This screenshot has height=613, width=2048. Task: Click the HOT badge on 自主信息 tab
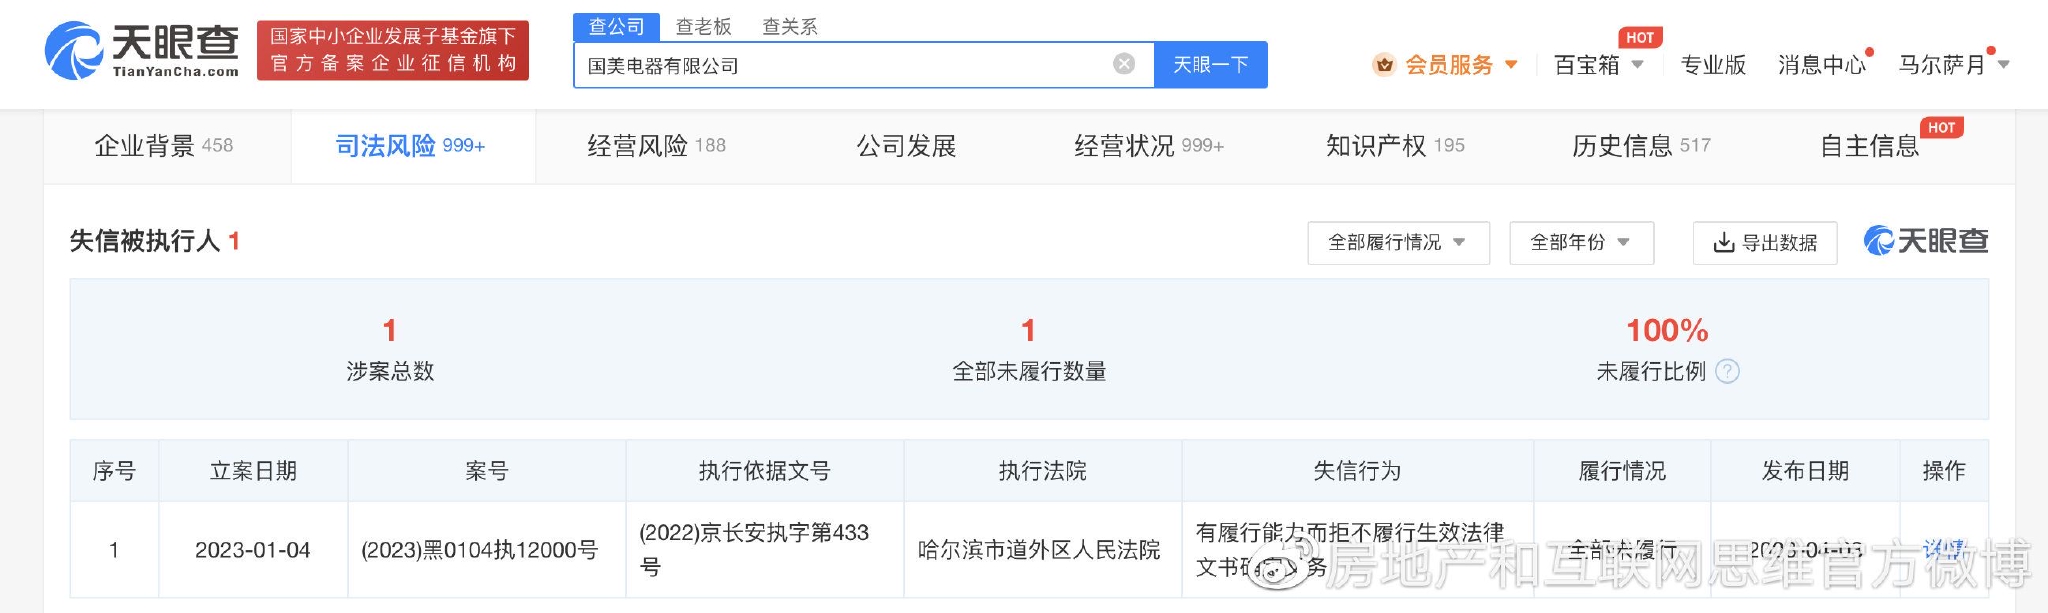(x=1942, y=127)
